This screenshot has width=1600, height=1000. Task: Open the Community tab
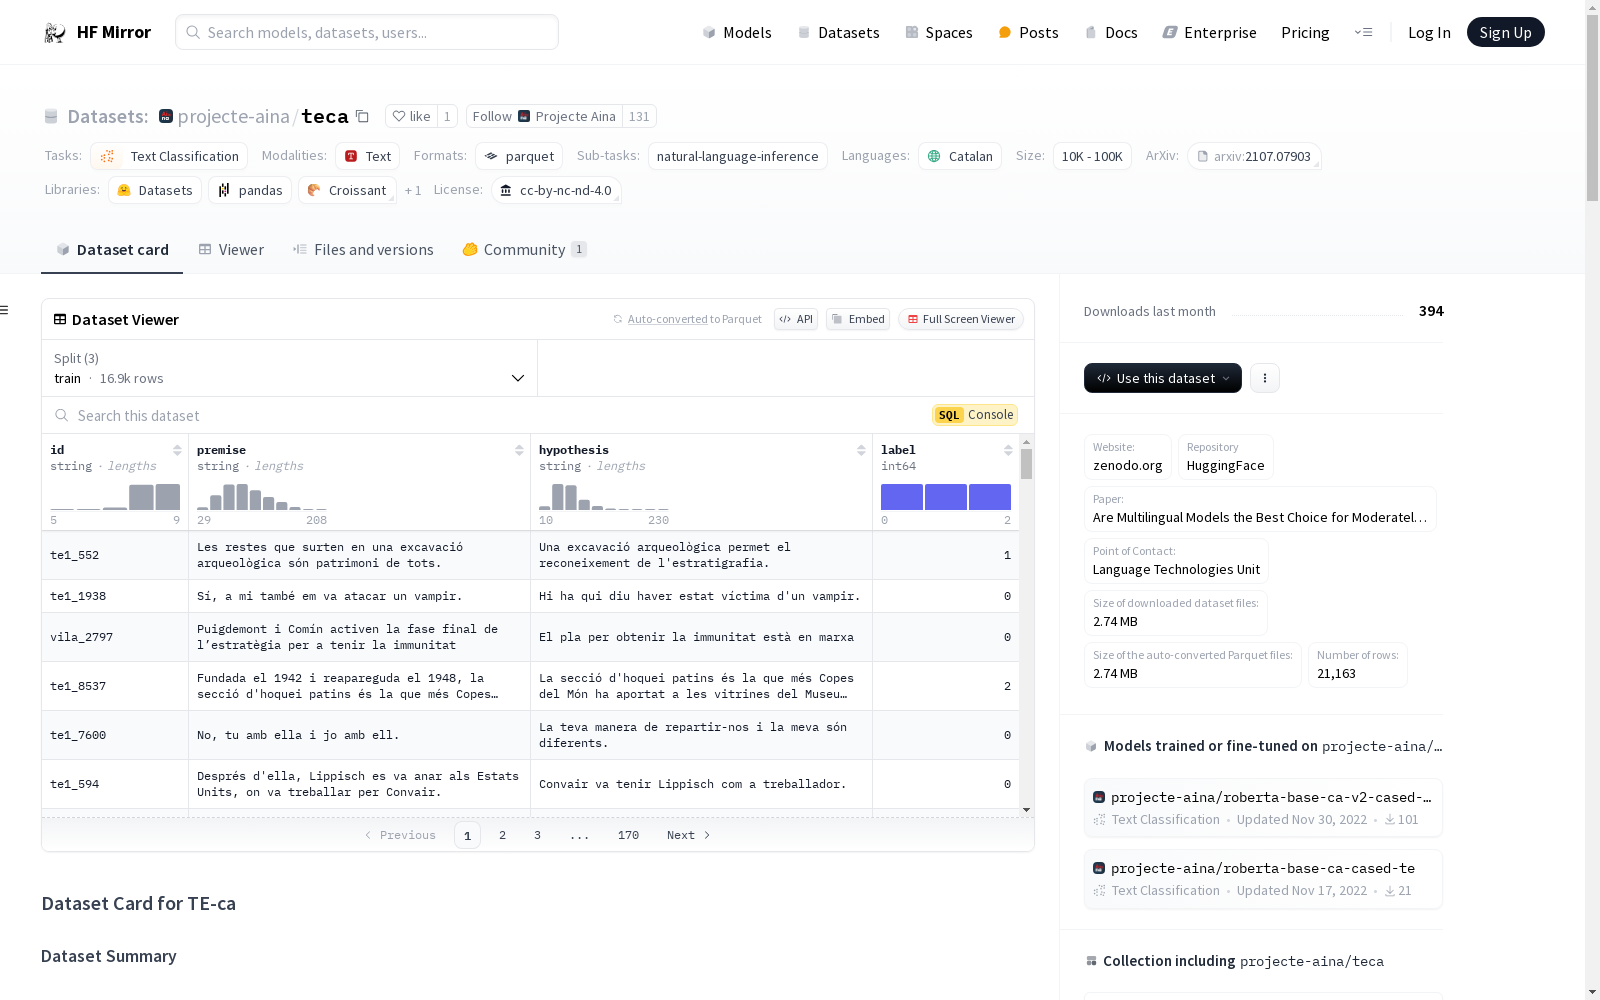(524, 250)
